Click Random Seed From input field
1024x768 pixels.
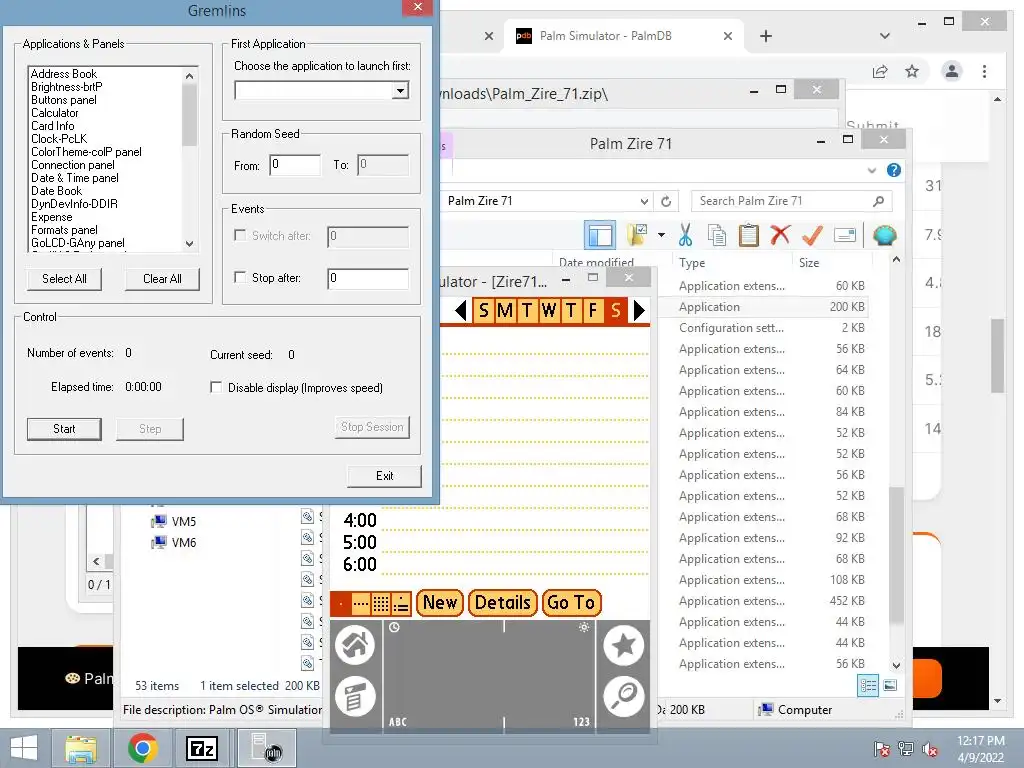[x=295, y=165]
